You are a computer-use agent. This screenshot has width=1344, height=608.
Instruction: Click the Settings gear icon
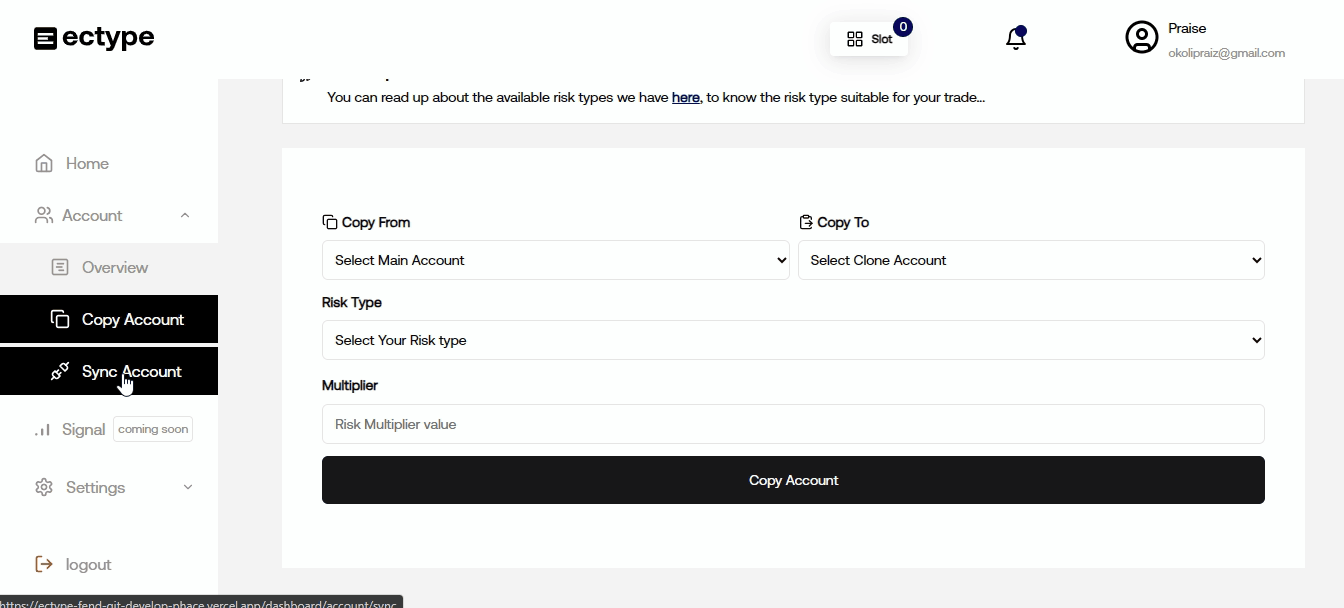point(44,487)
